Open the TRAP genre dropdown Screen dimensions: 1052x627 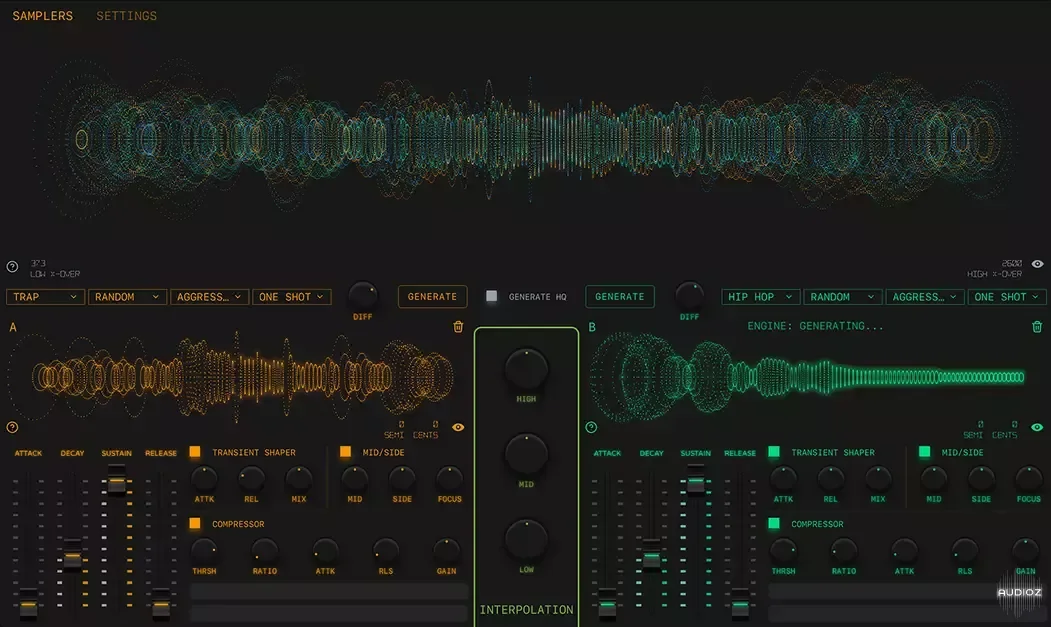coord(45,296)
